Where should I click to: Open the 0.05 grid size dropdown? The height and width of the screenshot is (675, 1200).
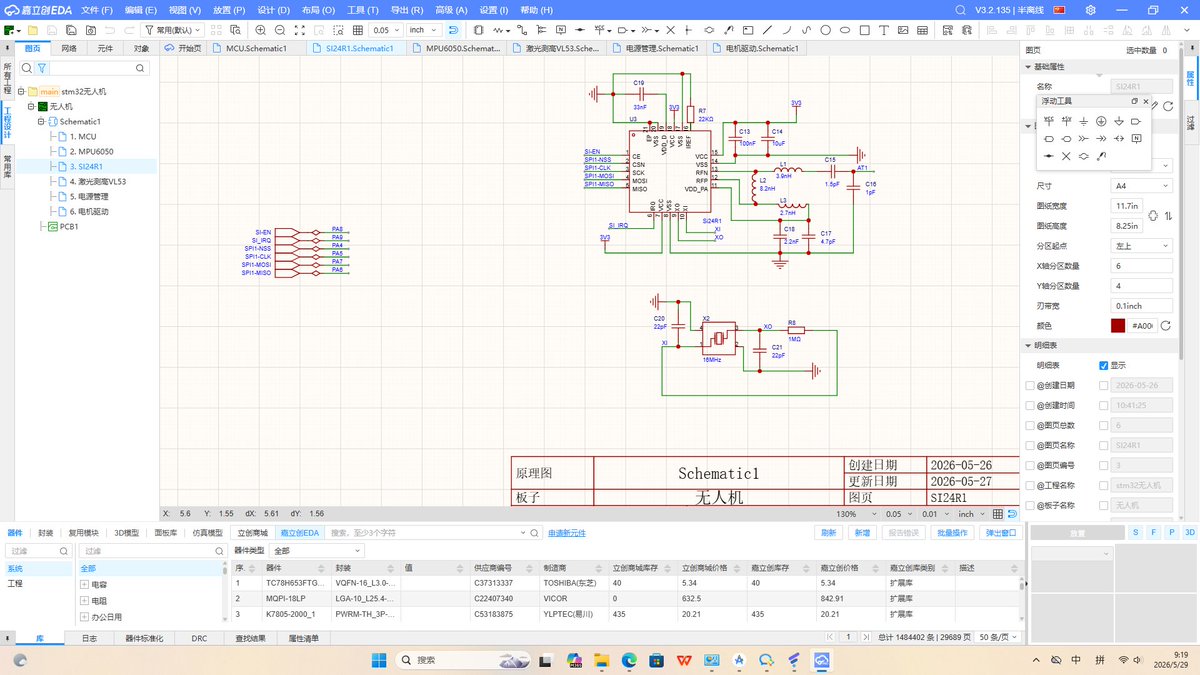[387, 30]
